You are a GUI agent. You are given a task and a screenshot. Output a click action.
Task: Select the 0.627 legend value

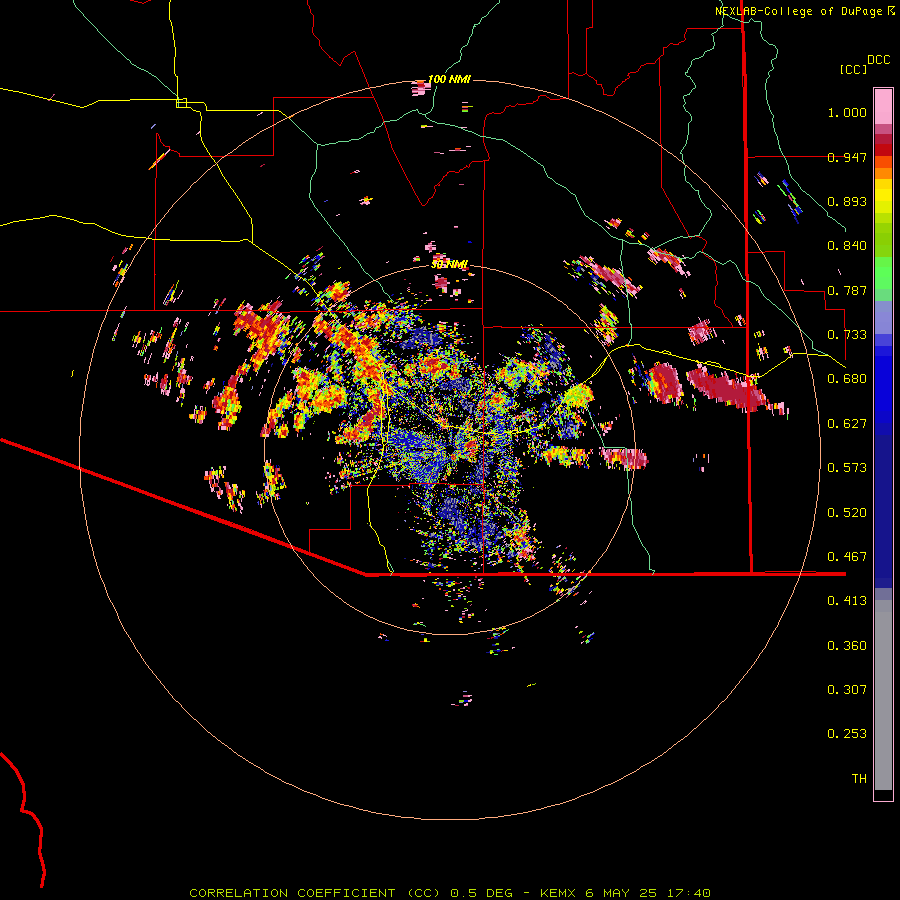pyautogui.click(x=847, y=424)
